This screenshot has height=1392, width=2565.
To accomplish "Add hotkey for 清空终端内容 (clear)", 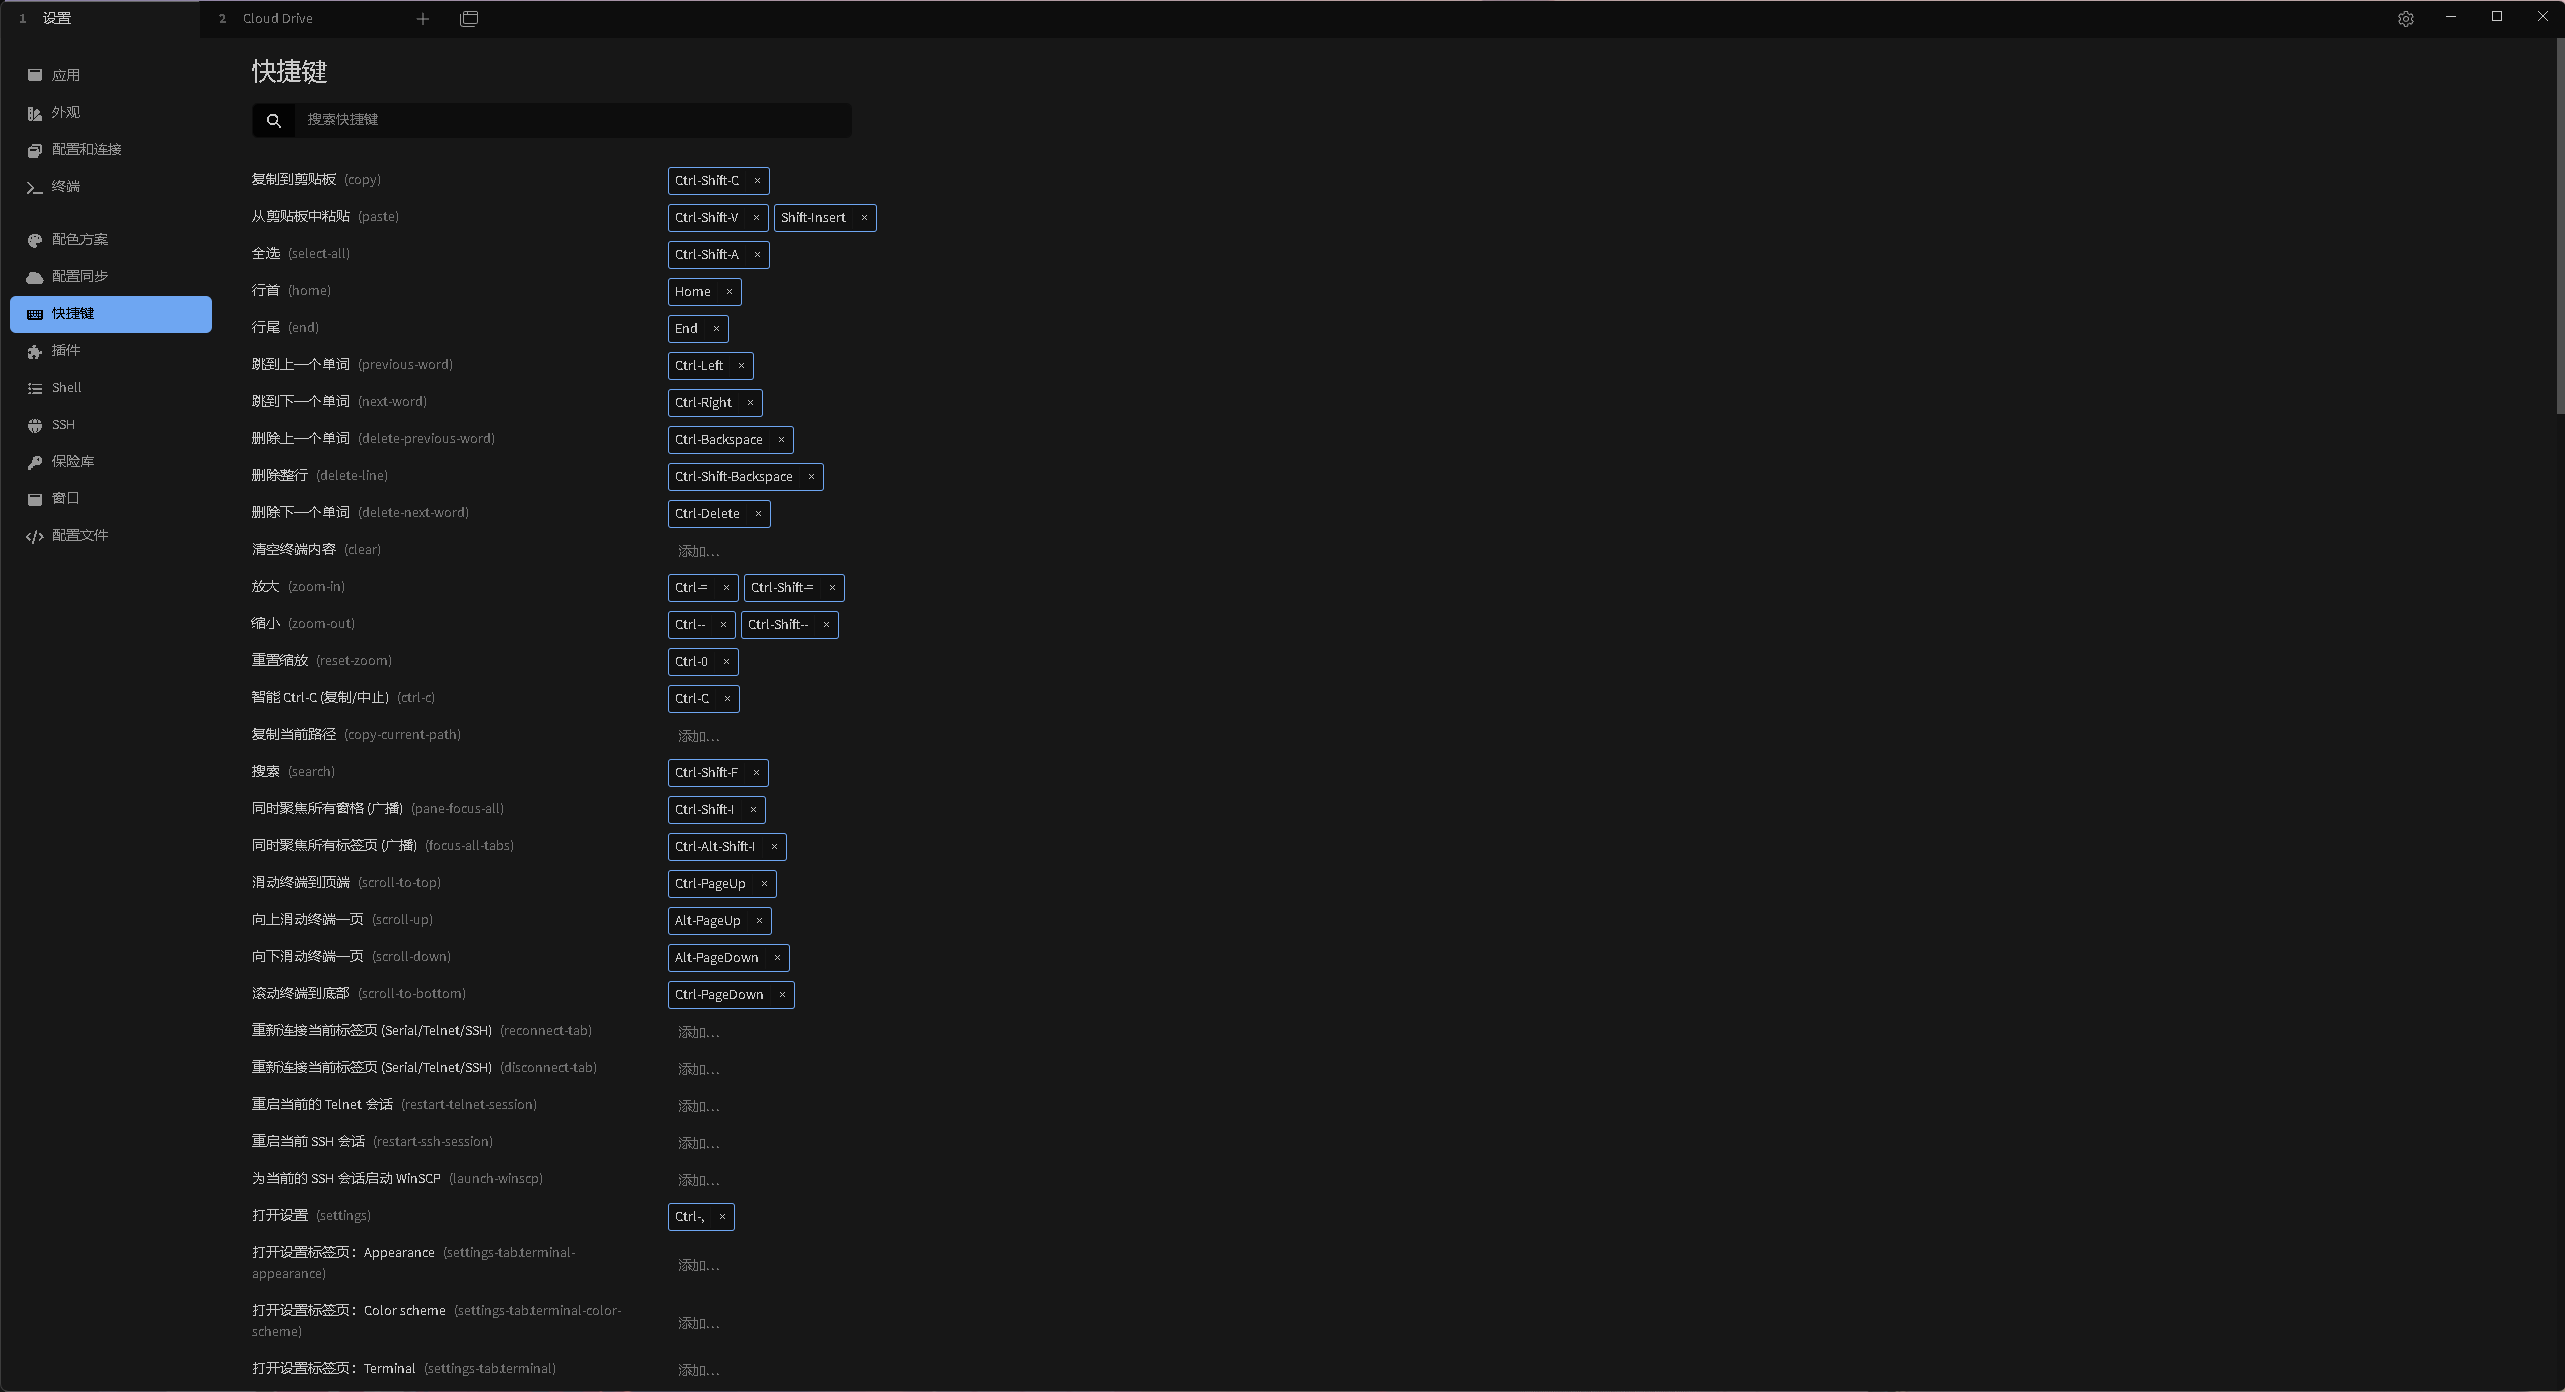I will point(698,551).
